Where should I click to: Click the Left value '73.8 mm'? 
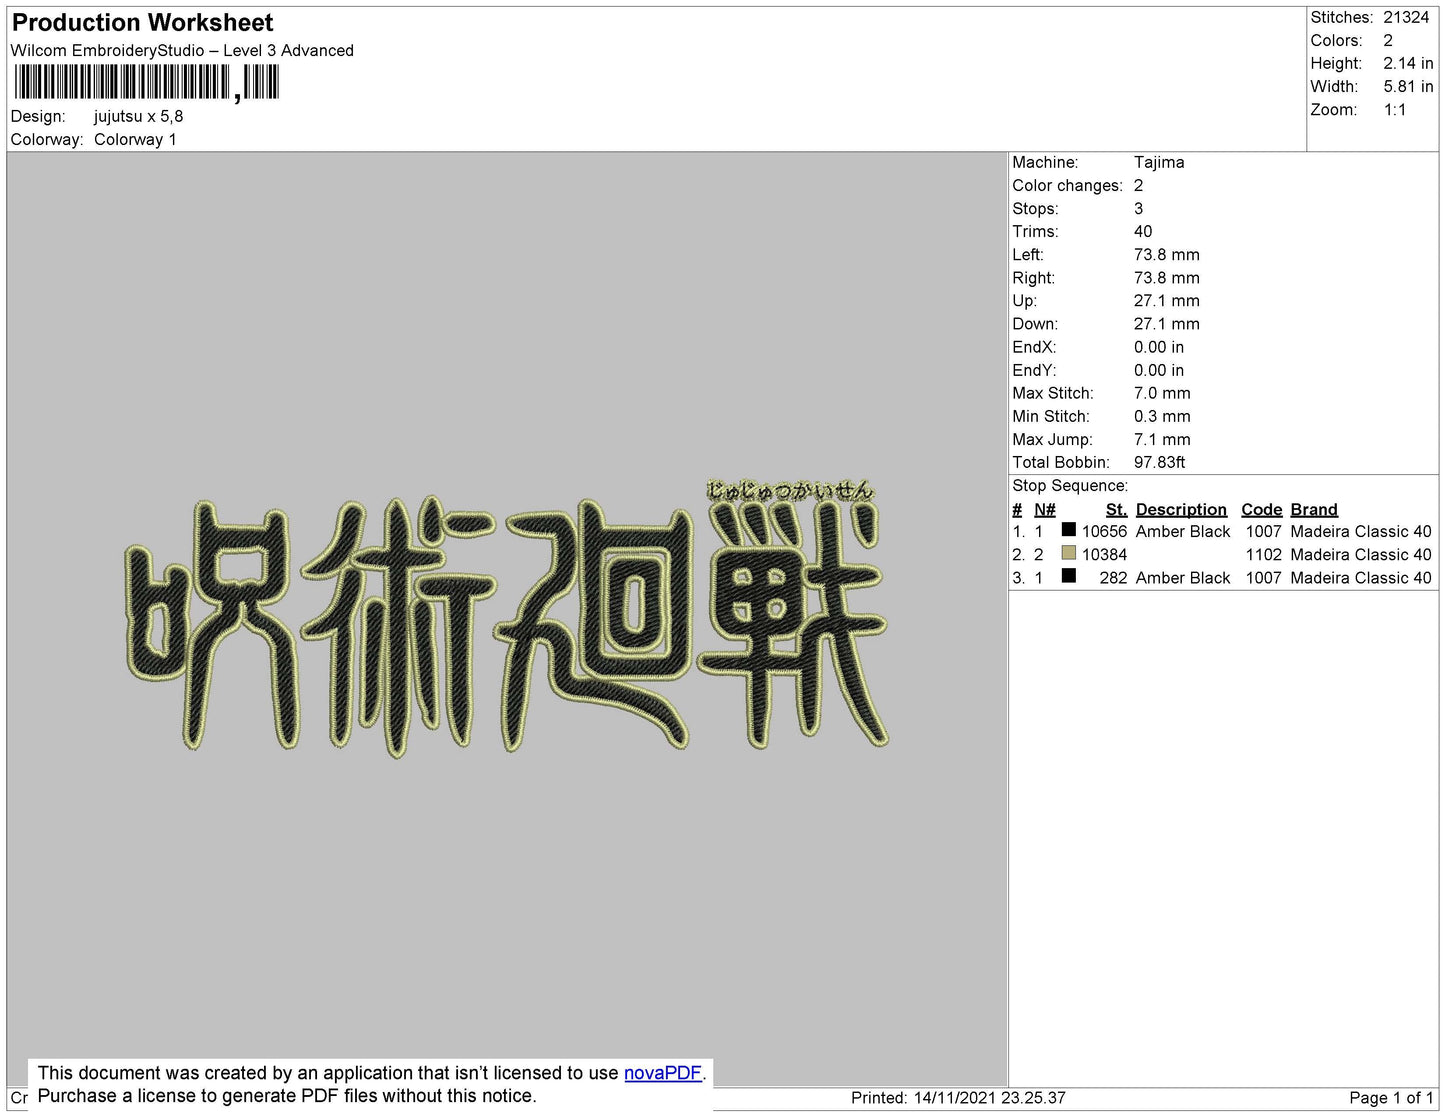[1166, 254]
